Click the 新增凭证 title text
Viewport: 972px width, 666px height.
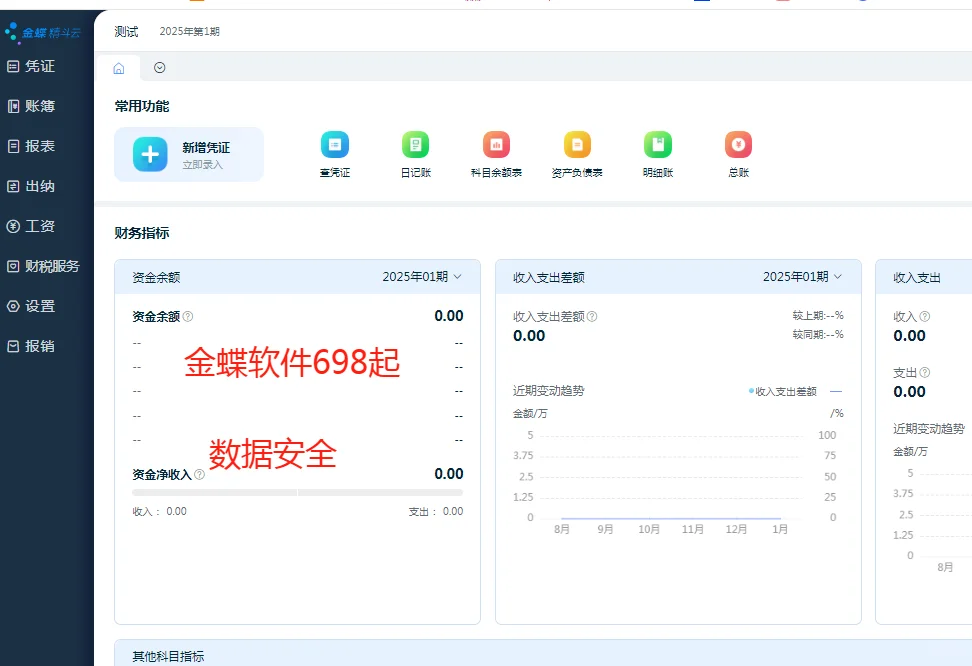[206, 148]
